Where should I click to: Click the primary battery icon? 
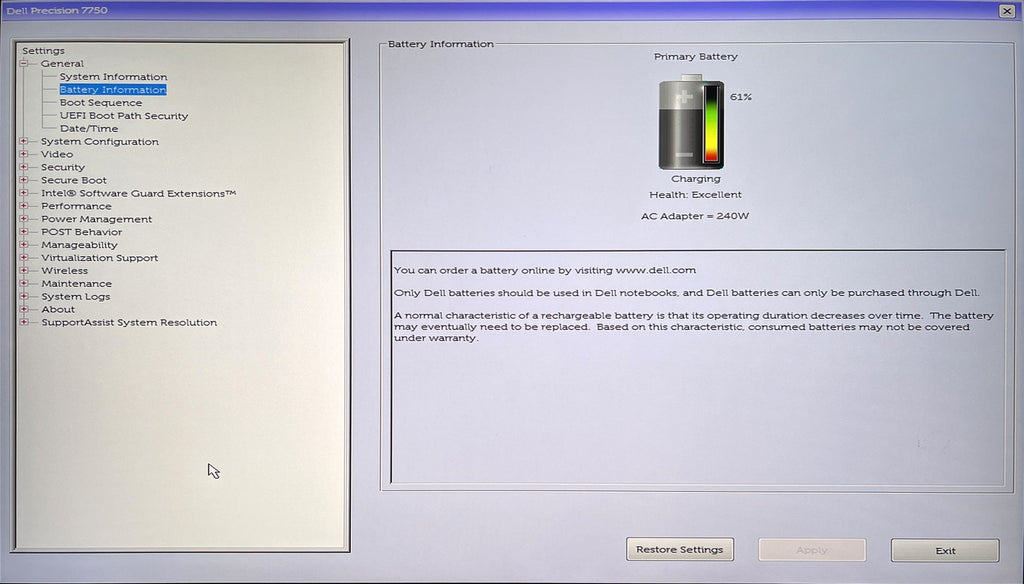coord(691,122)
